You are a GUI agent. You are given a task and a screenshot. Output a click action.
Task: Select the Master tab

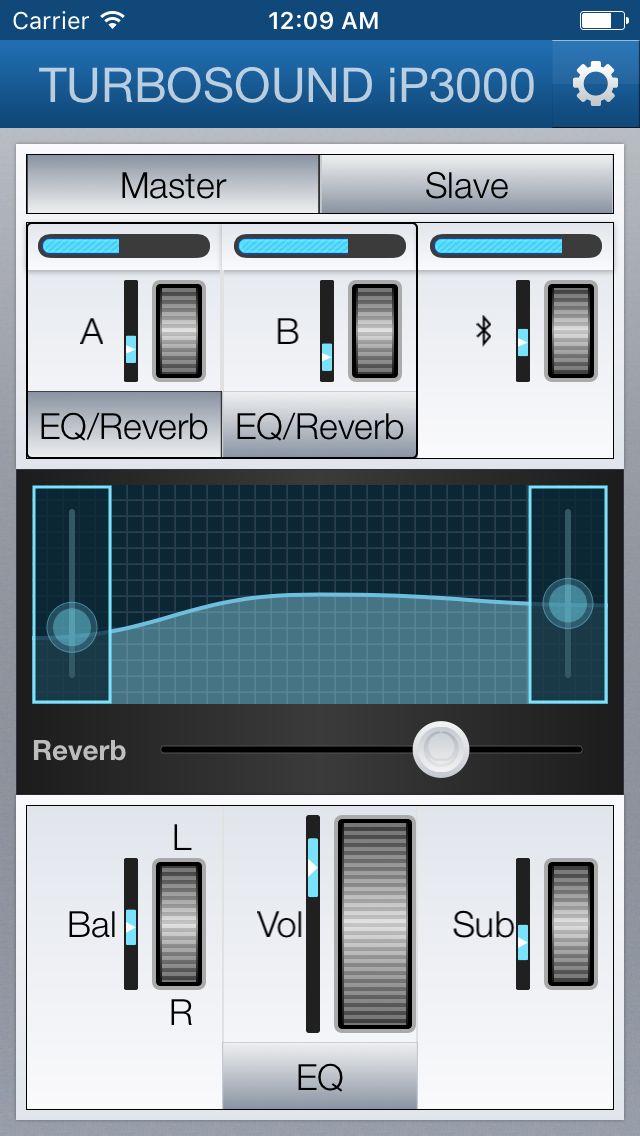click(173, 184)
